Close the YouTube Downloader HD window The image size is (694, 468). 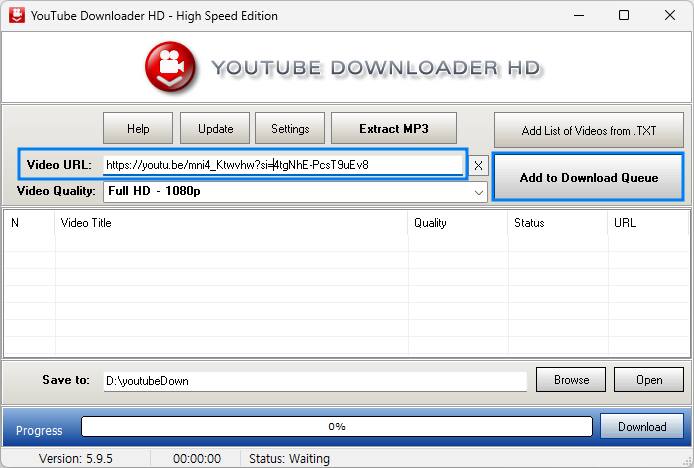coord(670,15)
